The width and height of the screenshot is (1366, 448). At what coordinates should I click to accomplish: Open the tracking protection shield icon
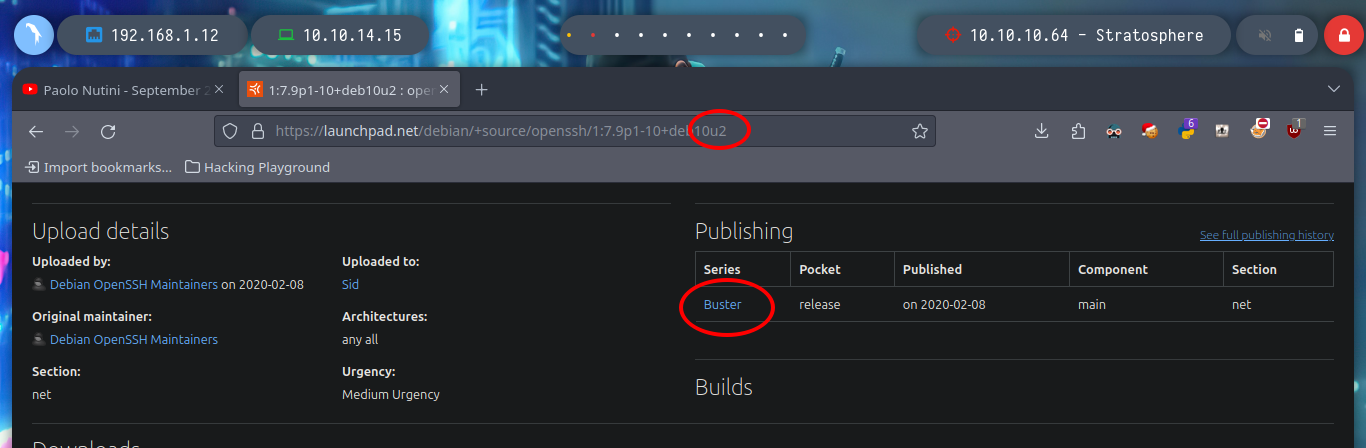tap(229, 131)
